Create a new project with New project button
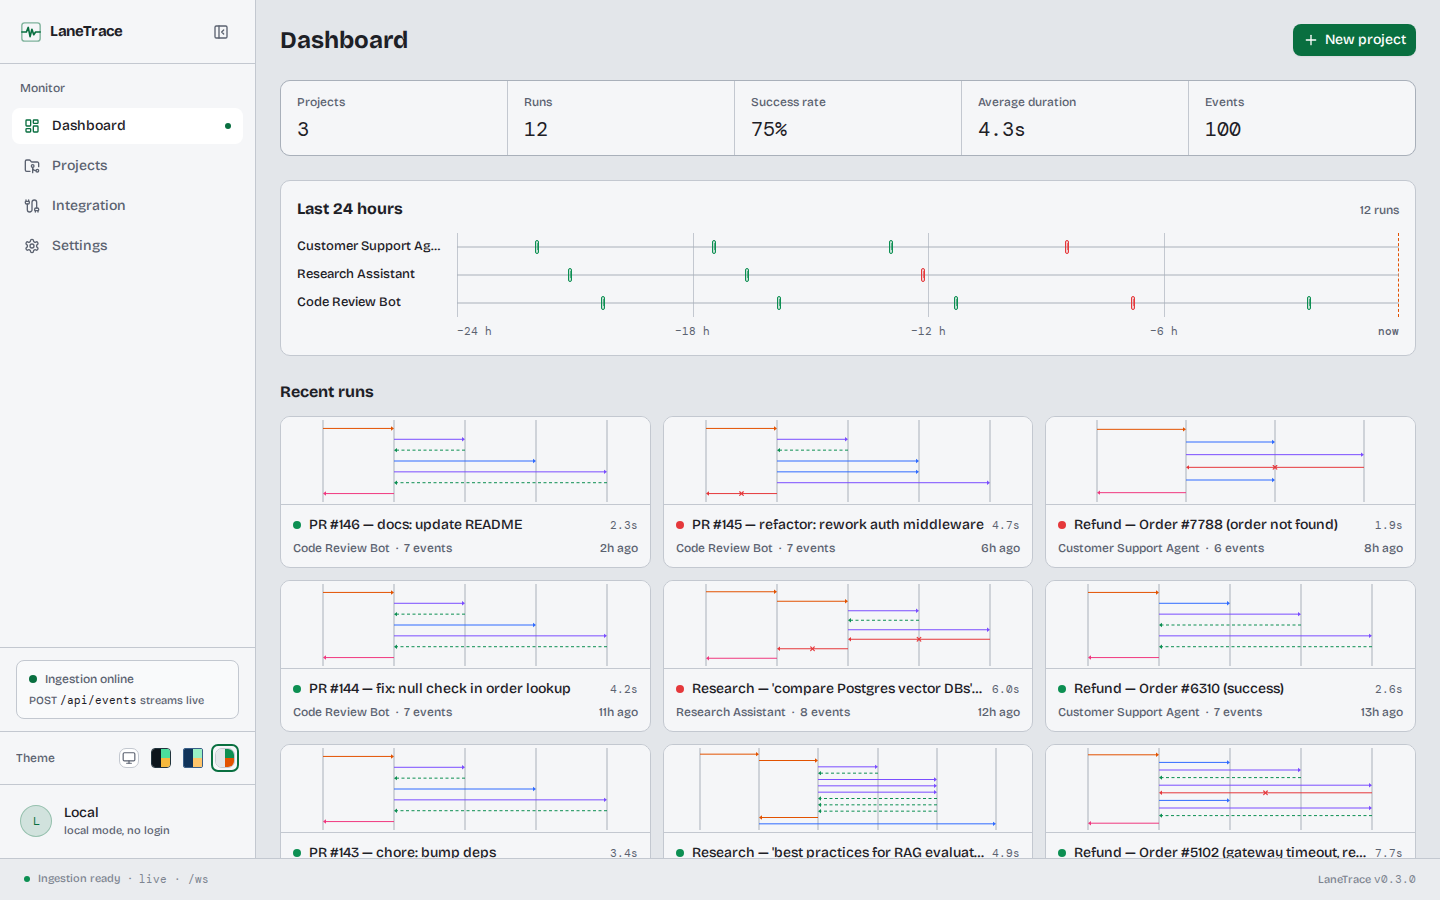The image size is (1440, 900). pyautogui.click(x=1354, y=40)
